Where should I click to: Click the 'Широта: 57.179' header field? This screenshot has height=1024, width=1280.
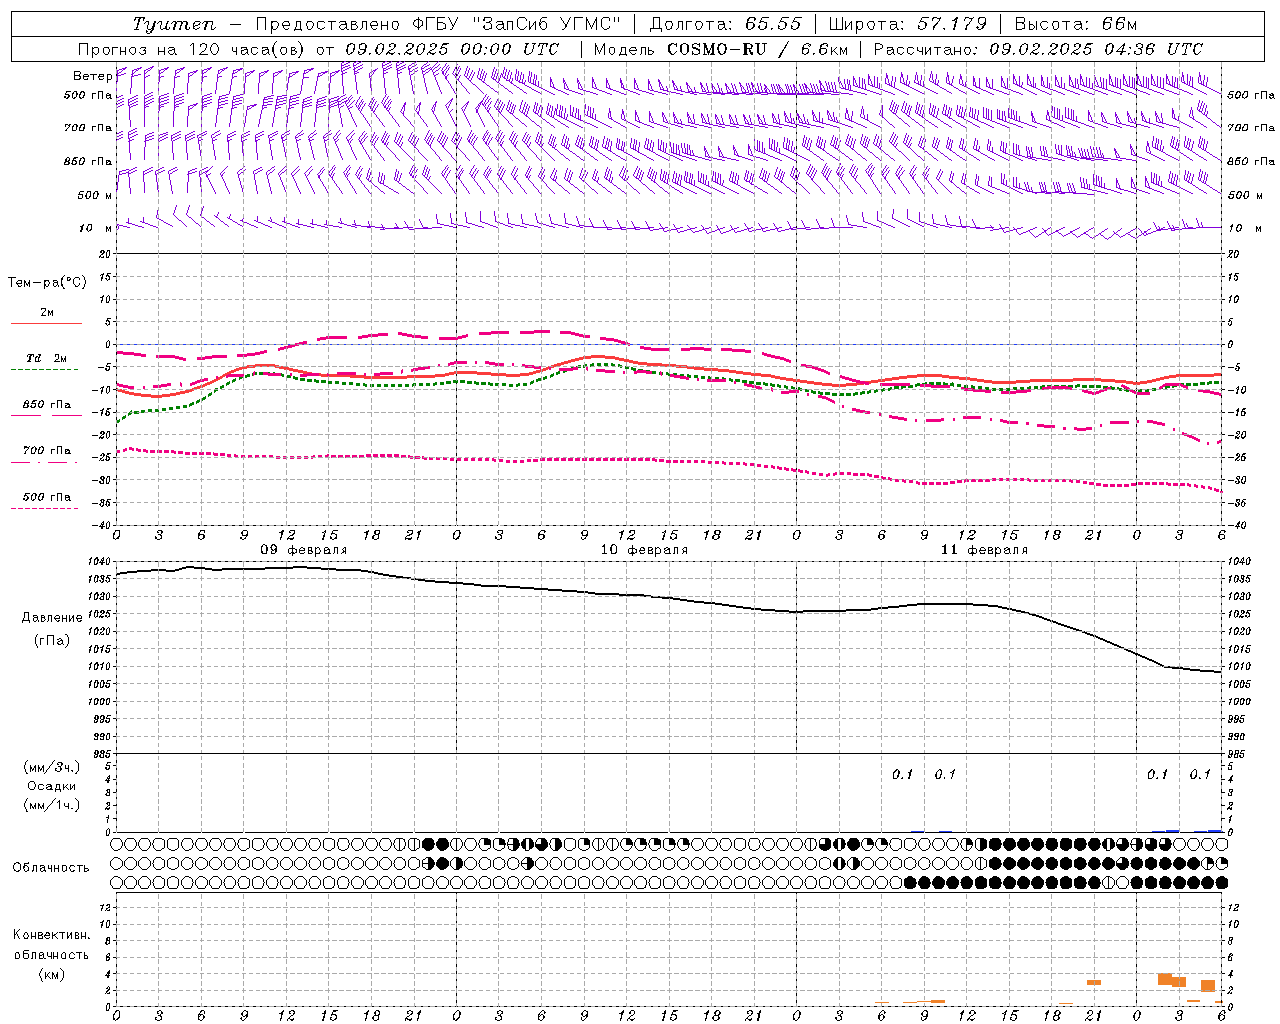point(908,24)
